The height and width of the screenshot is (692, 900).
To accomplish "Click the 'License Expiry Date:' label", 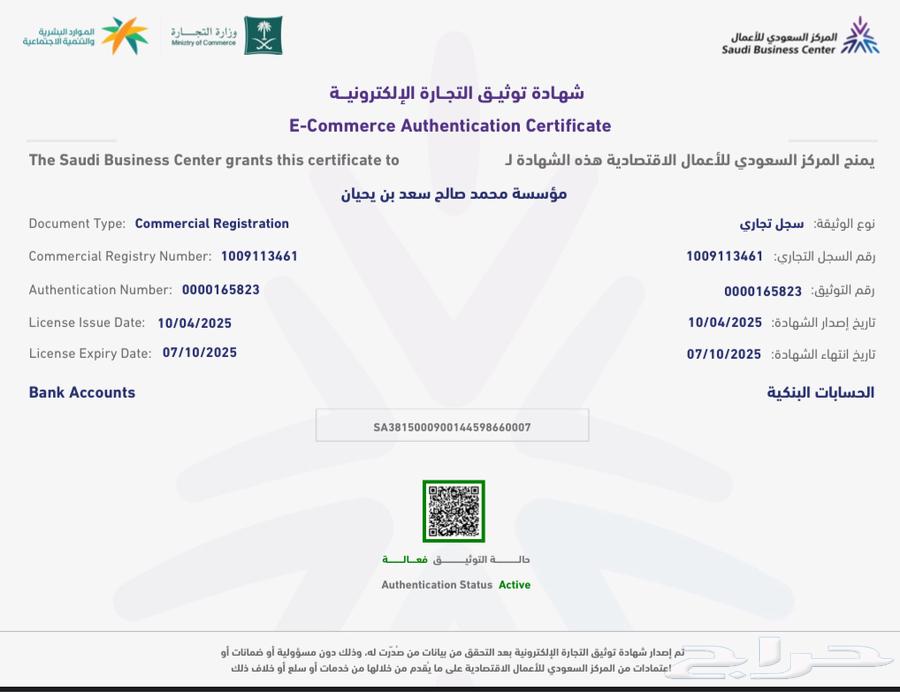I will [90, 353].
